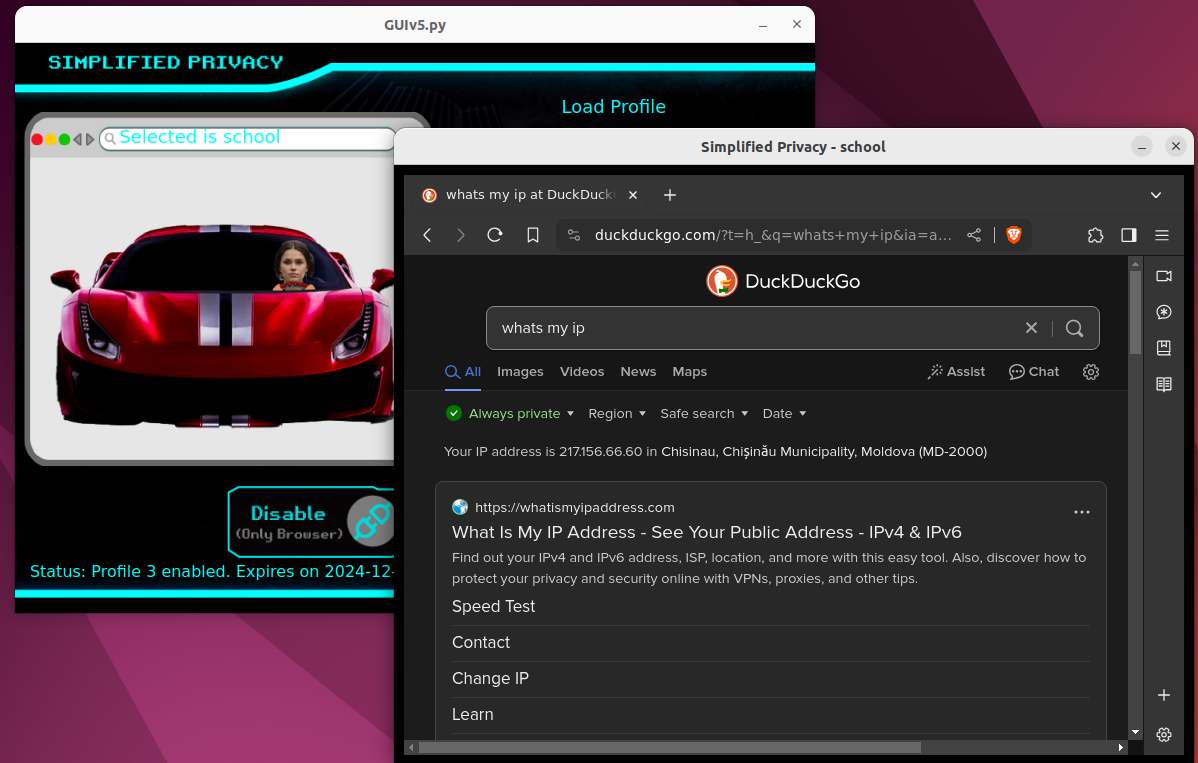This screenshot has width=1198, height=763.
Task: Open result options three-dot menu
Action: [x=1082, y=512]
